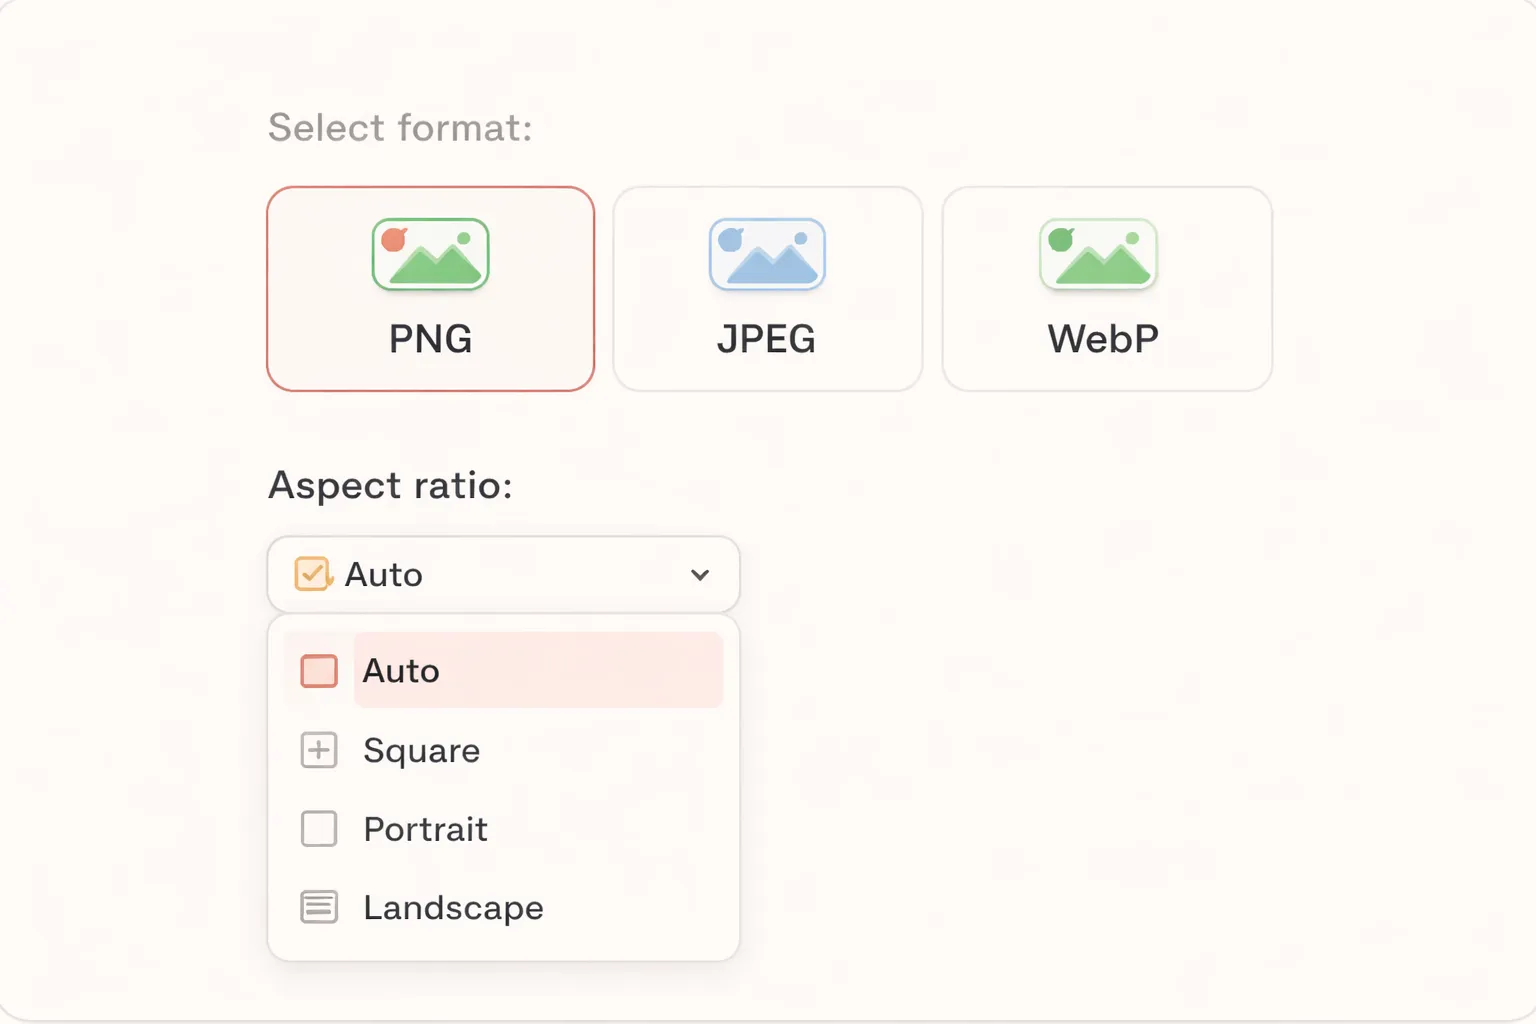
Task: Open the Auto aspect ratio combo box
Action: point(502,574)
